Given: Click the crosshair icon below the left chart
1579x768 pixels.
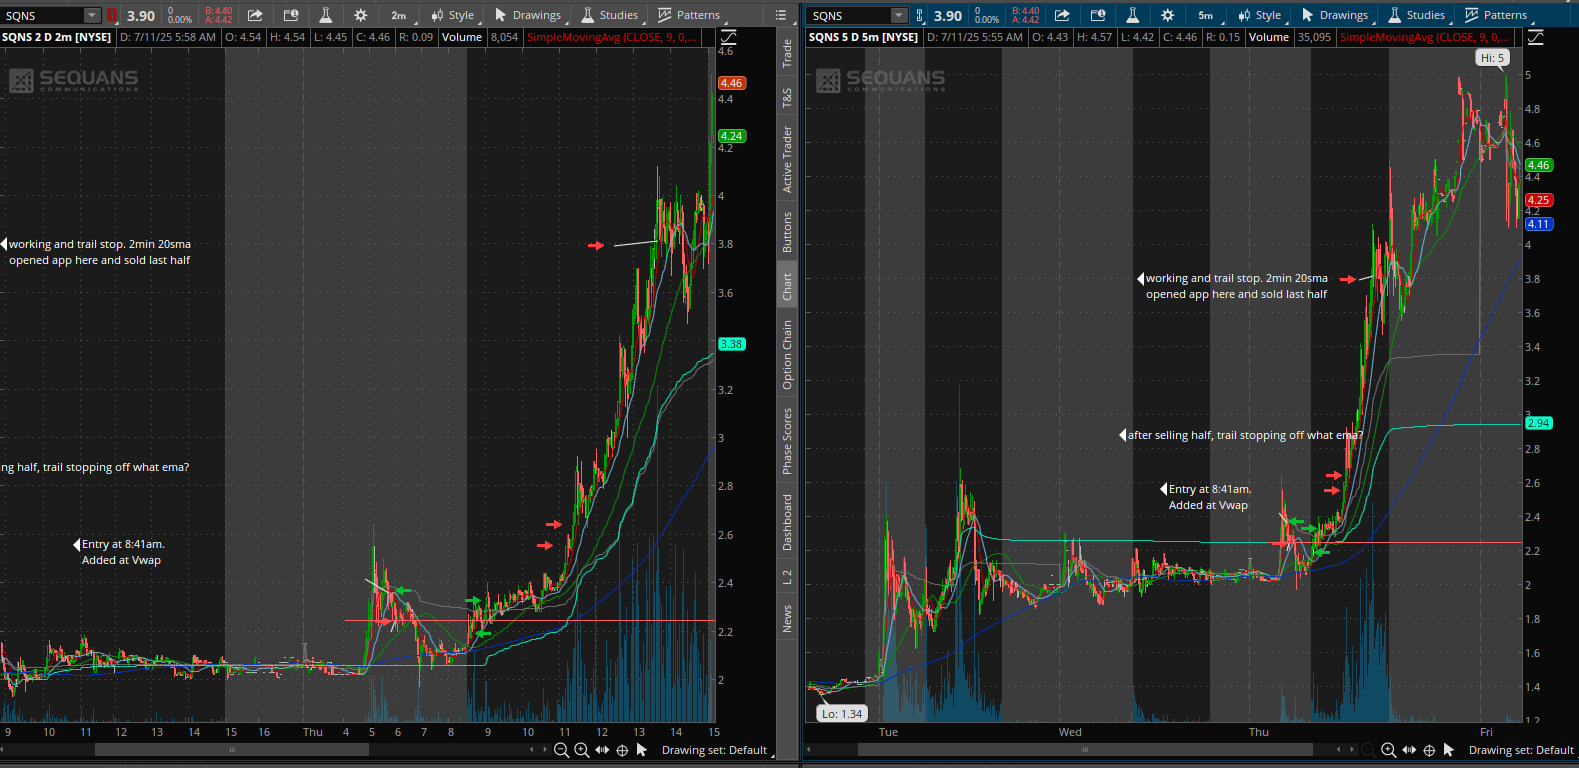Looking at the screenshot, I should point(622,750).
